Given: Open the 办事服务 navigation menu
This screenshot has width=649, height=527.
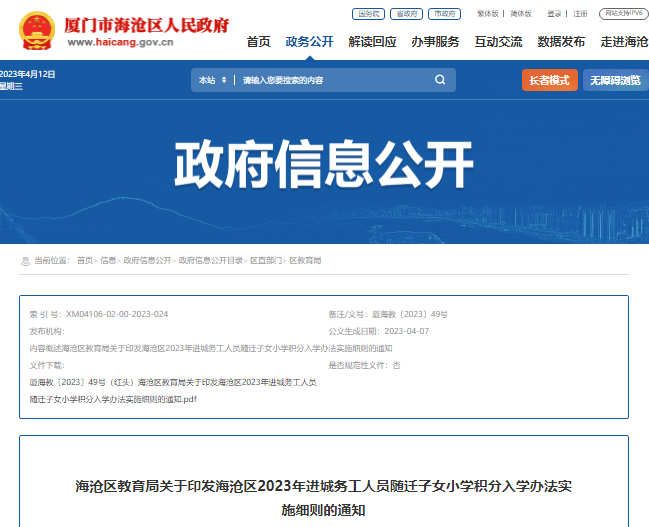Looking at the screenshot, I should (x=435, y=42).
